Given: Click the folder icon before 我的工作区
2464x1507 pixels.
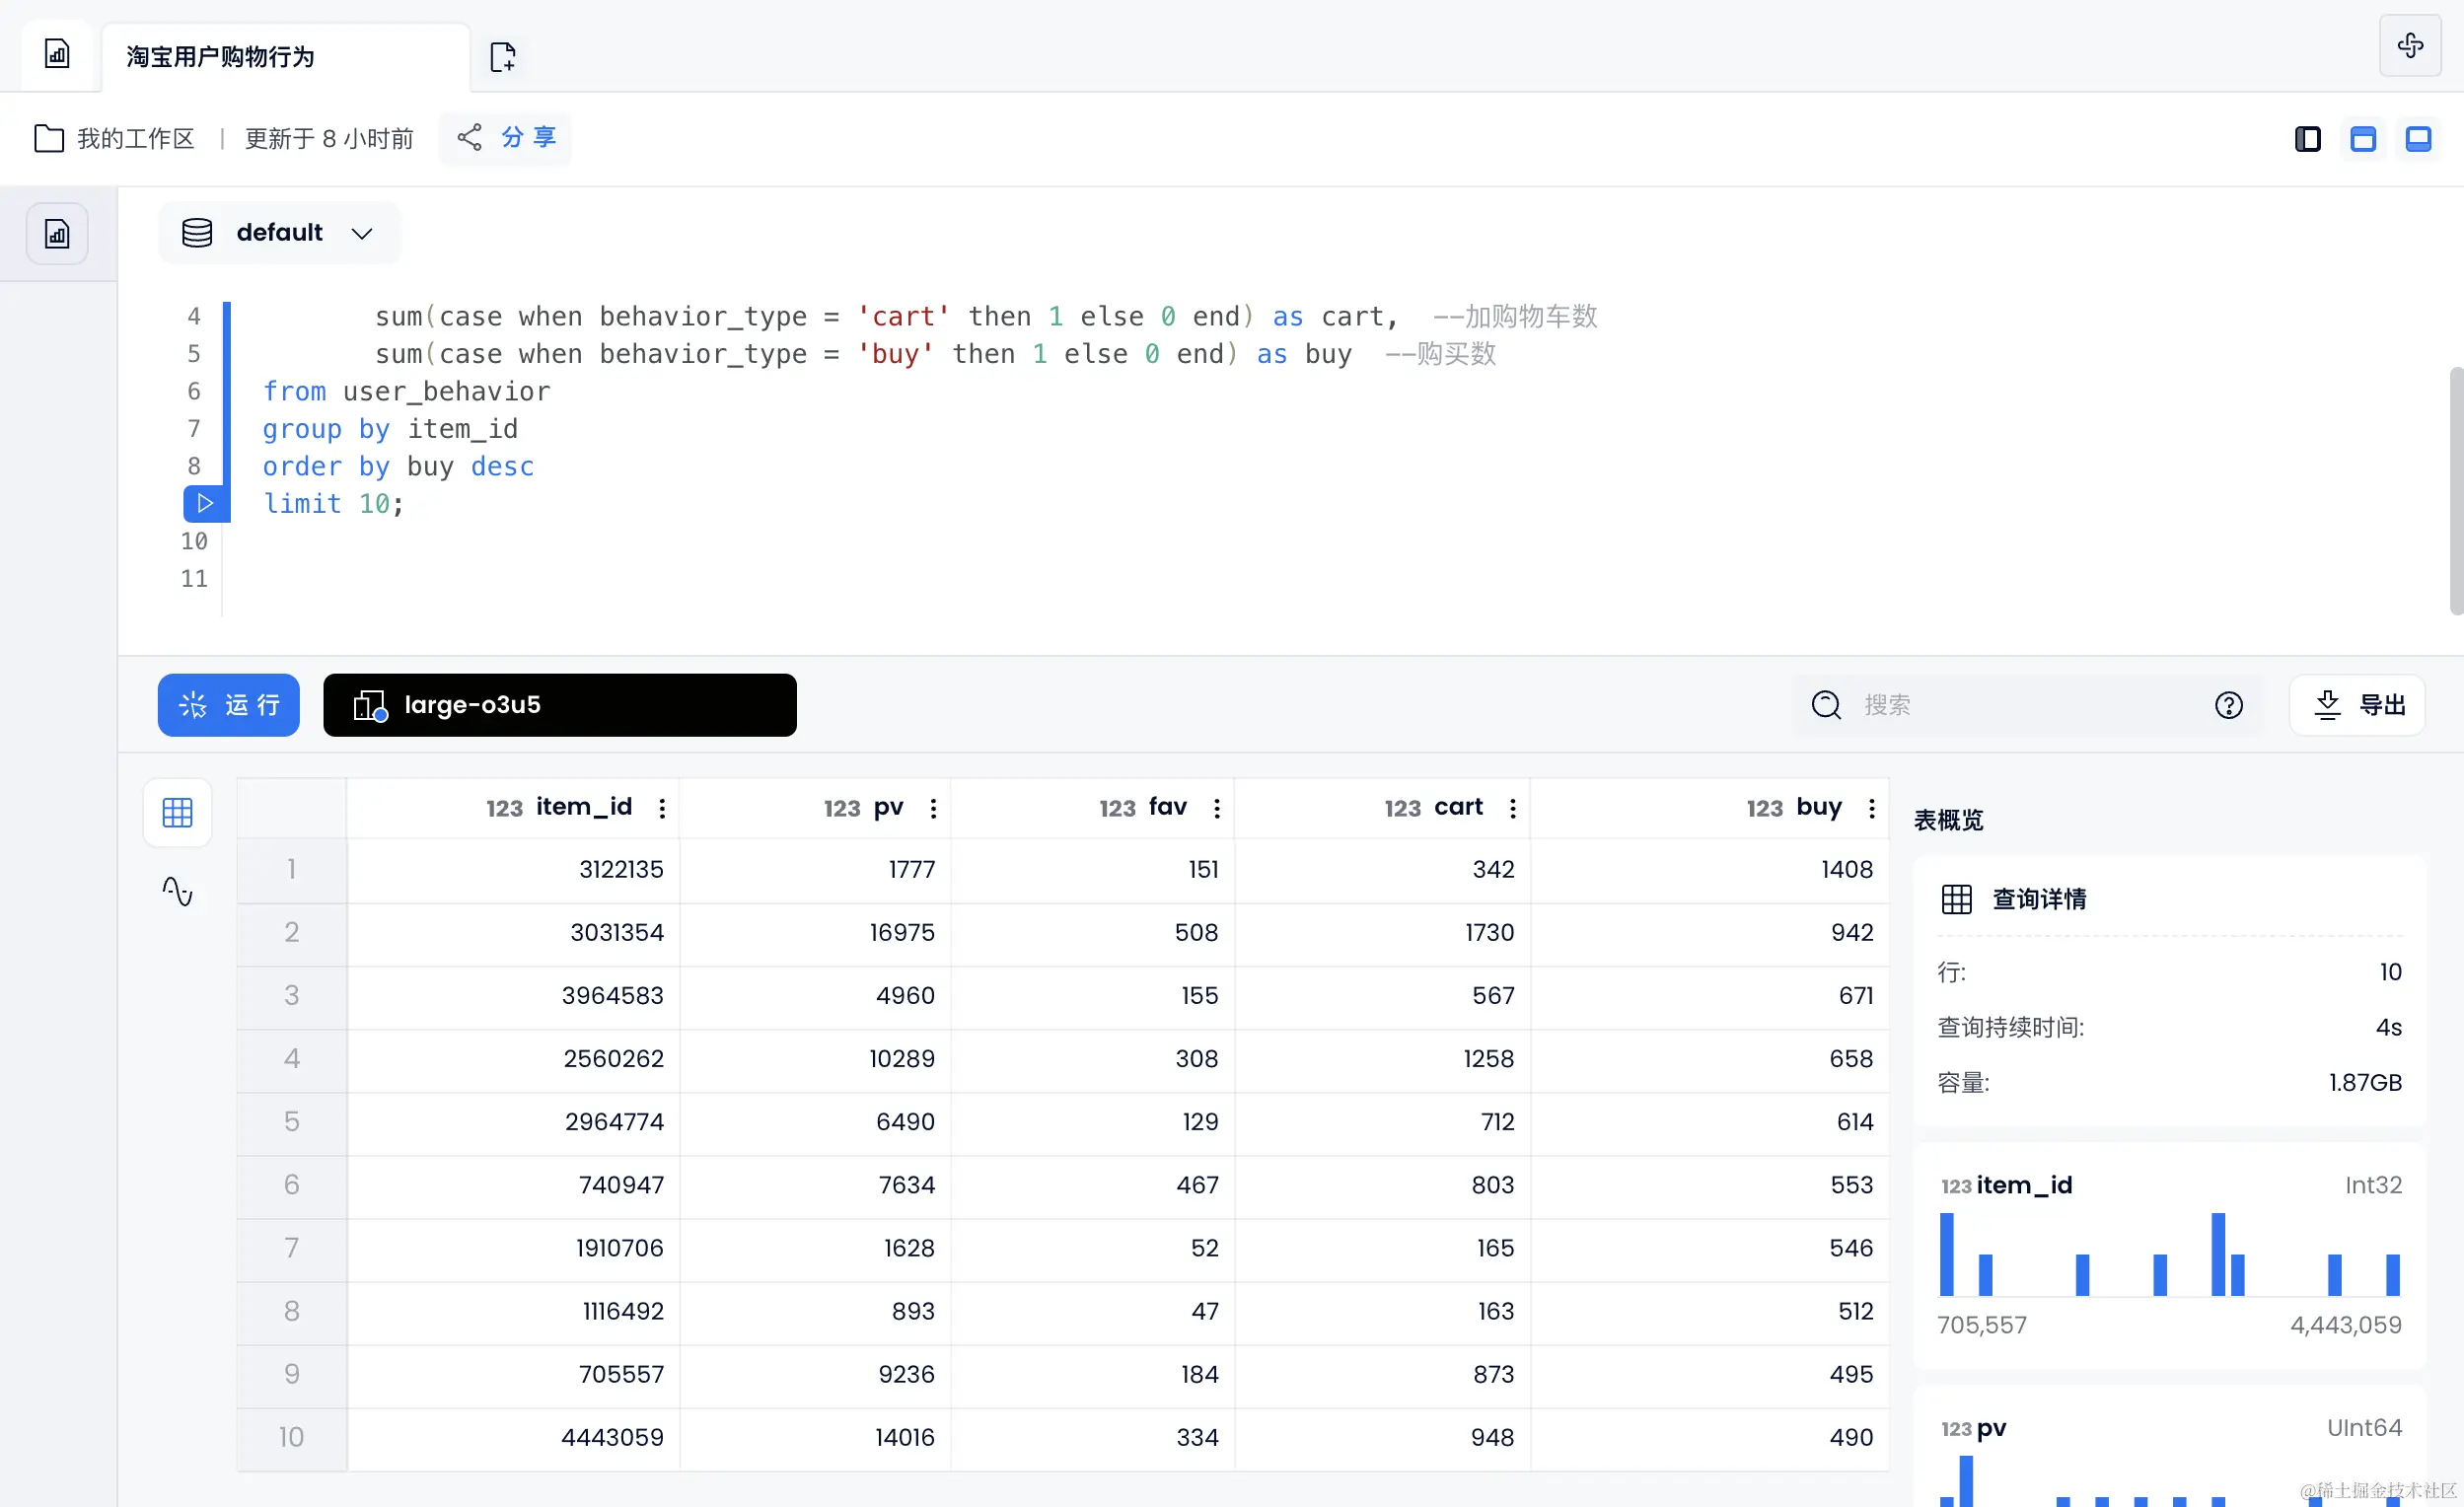Looking at the screenshot, I should (x=49, y=138).
